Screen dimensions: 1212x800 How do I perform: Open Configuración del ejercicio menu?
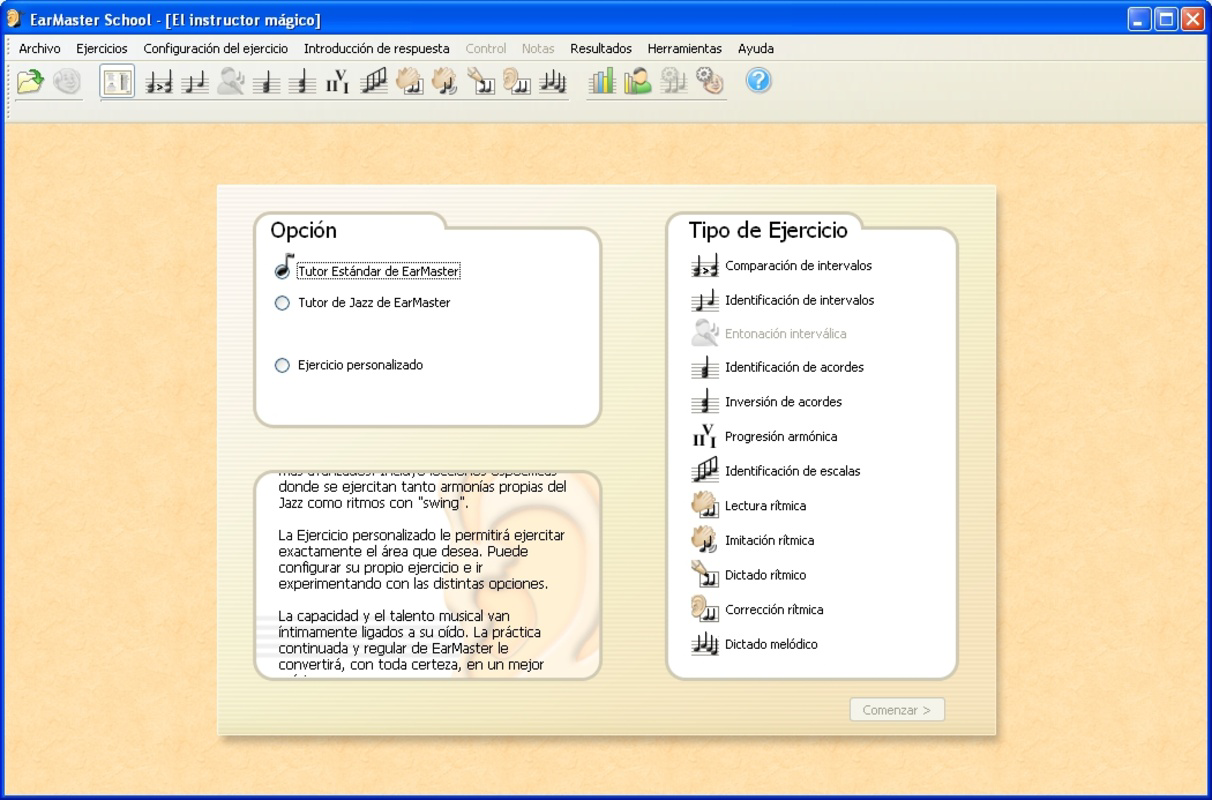pos(216,48)
